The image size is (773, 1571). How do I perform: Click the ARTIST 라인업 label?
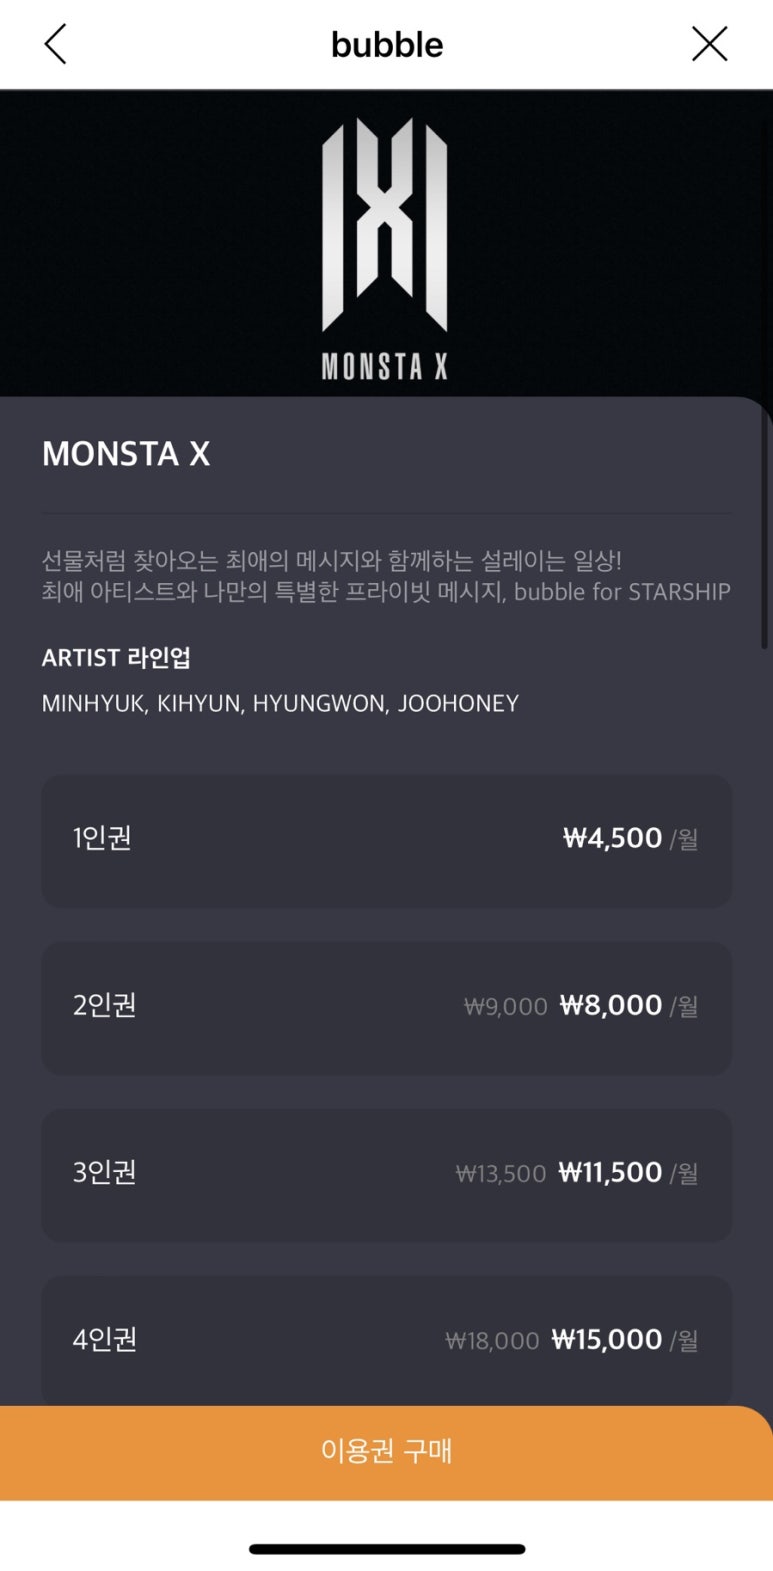[116, 658]
